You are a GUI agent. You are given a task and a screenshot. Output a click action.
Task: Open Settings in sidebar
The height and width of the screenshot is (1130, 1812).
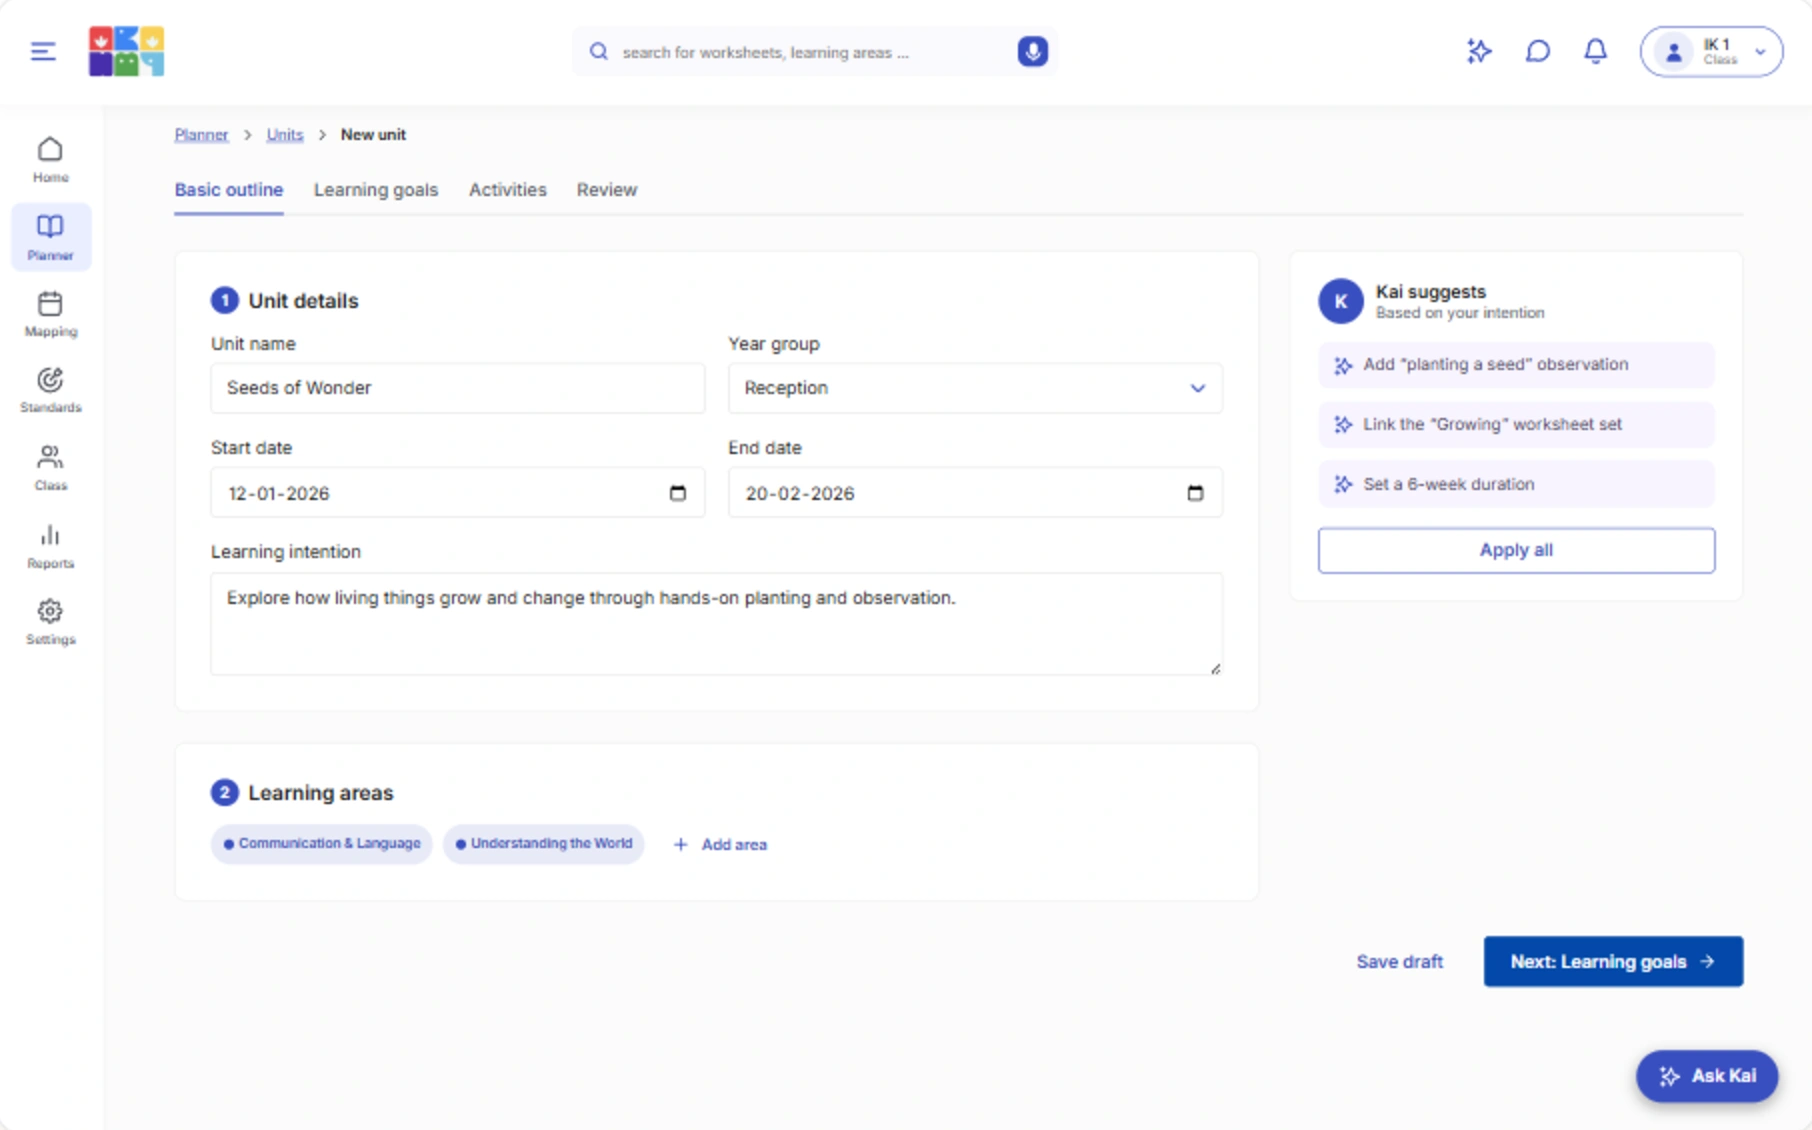click(50, 622)
